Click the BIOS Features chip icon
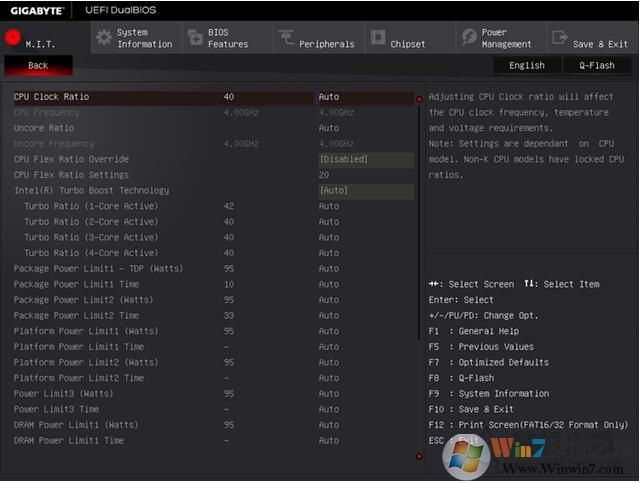This screenshot has width=640, height=483. coord(194,38)
